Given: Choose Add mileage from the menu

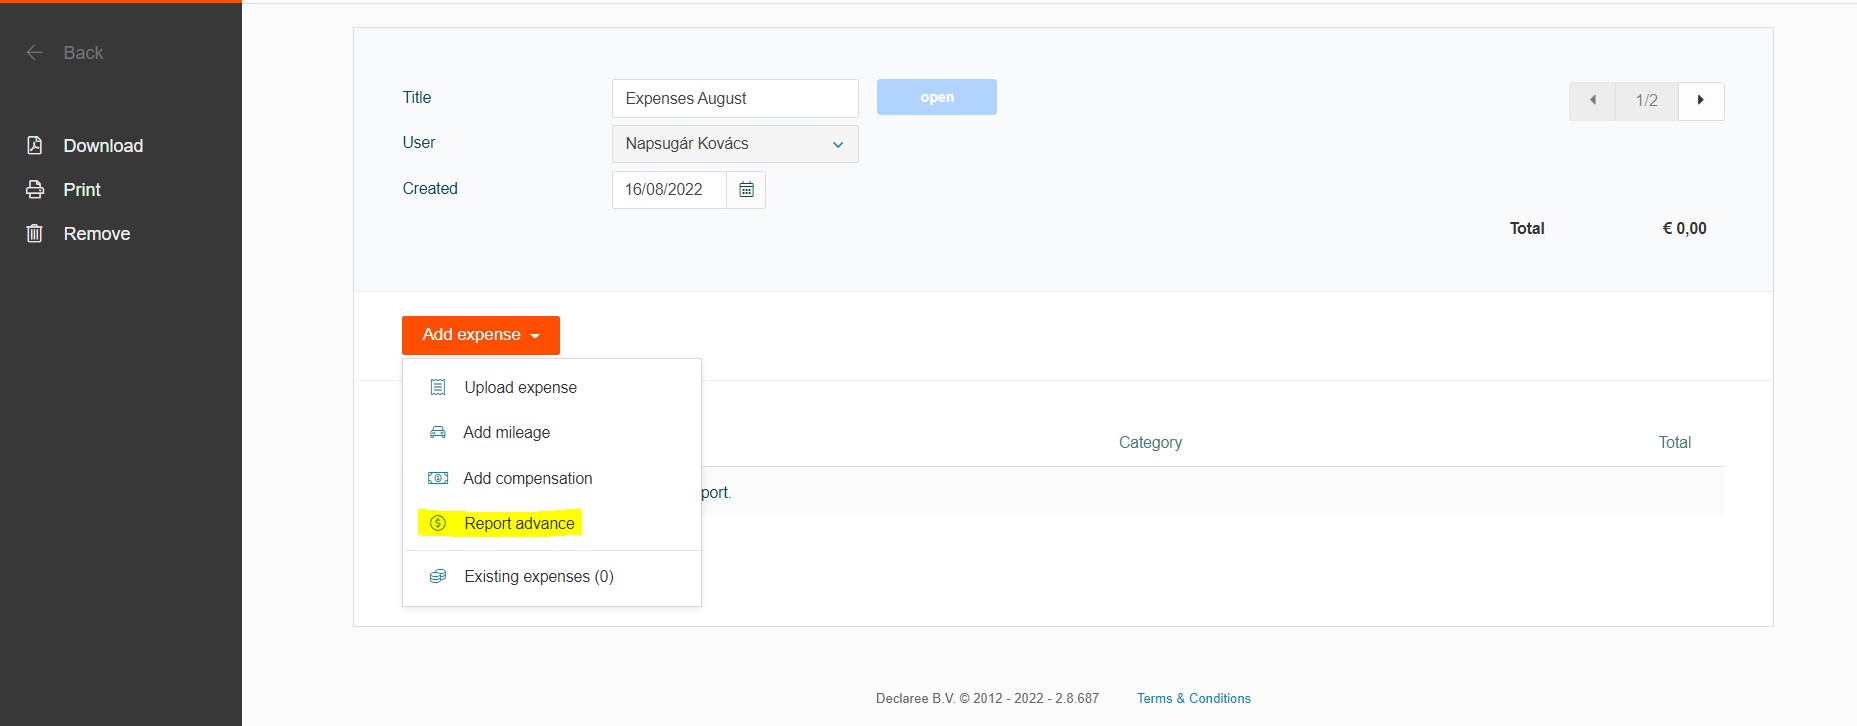Looking at the screenshot, I should [x=506, y=433].
